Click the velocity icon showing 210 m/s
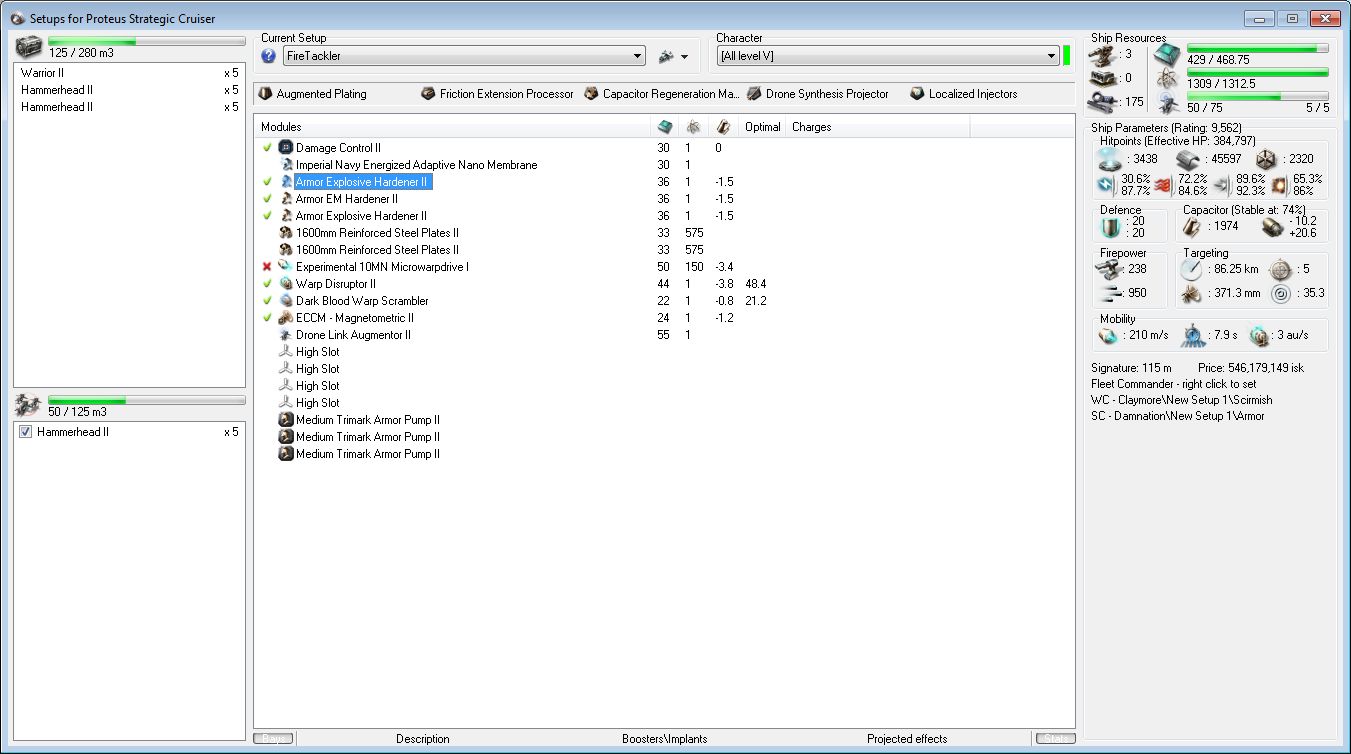 tap(1110, 335)
